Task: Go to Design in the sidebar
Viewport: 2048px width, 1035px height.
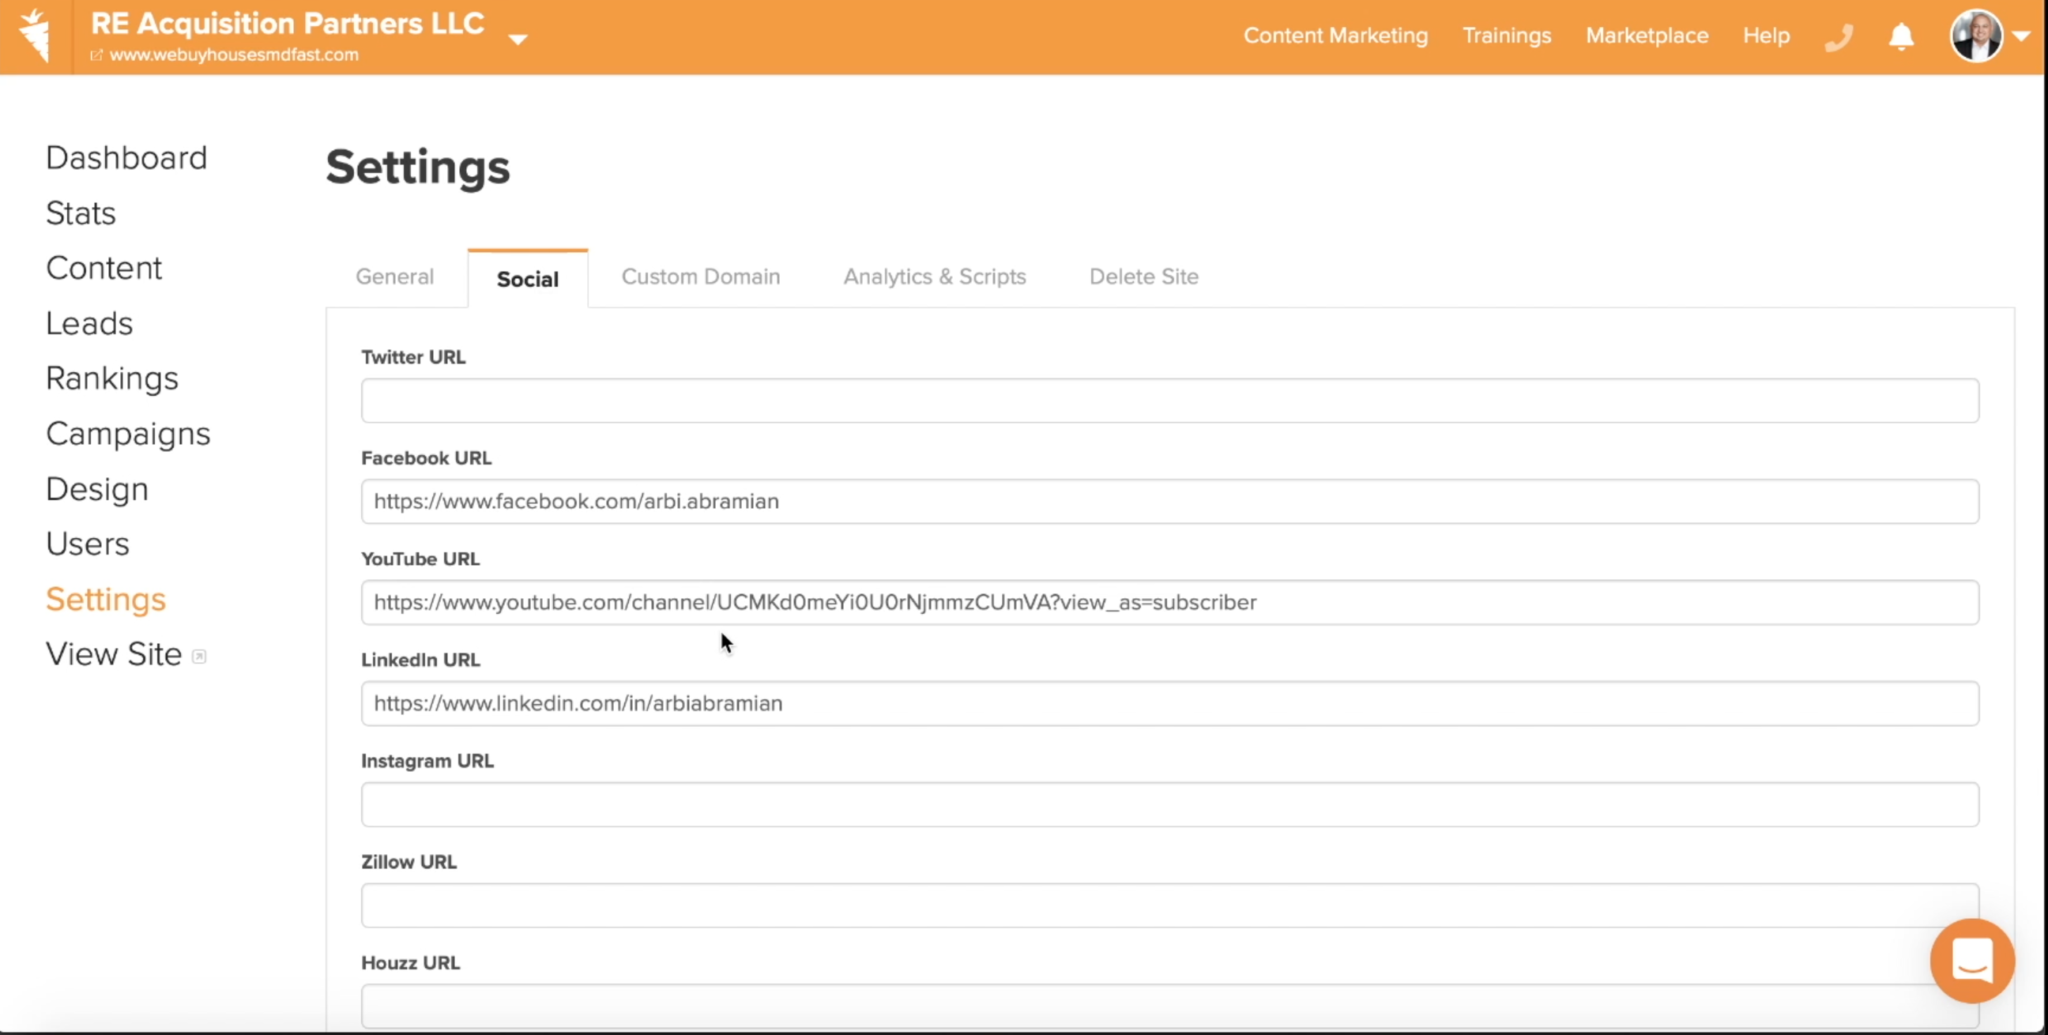Action: point(97,489)
